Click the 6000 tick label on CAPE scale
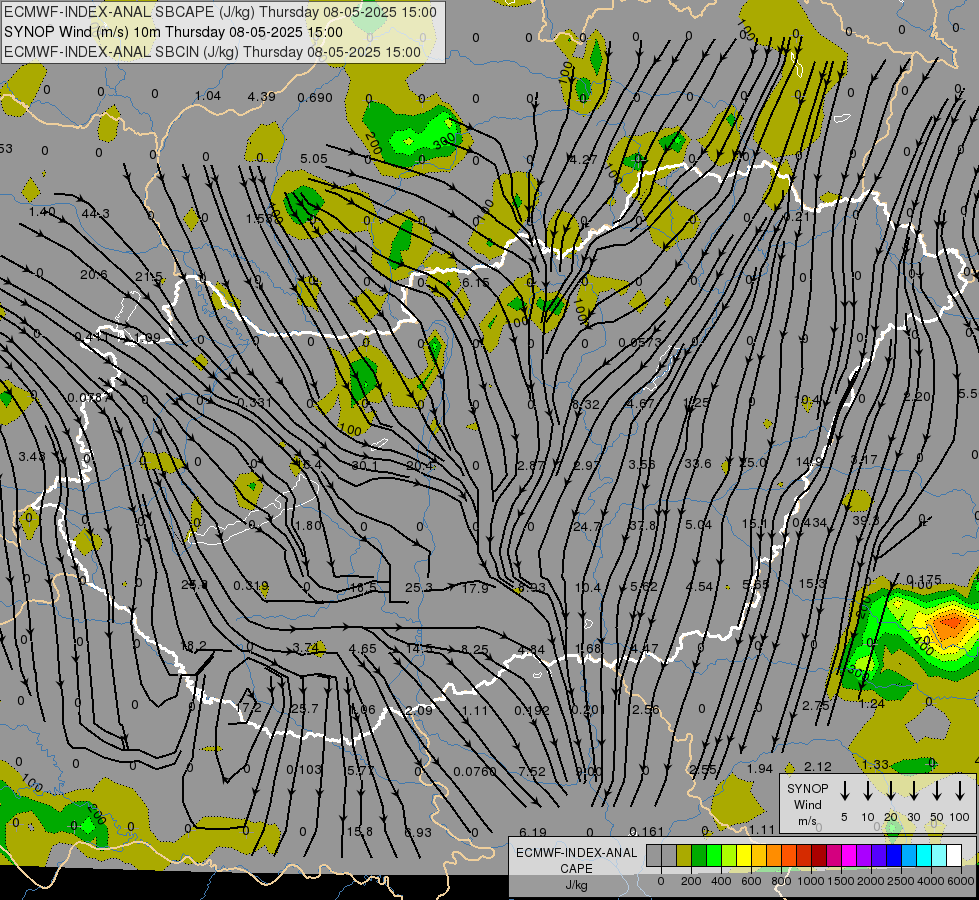Image resolution: width=979 pixels, height=900 pixels. [961, 881]
